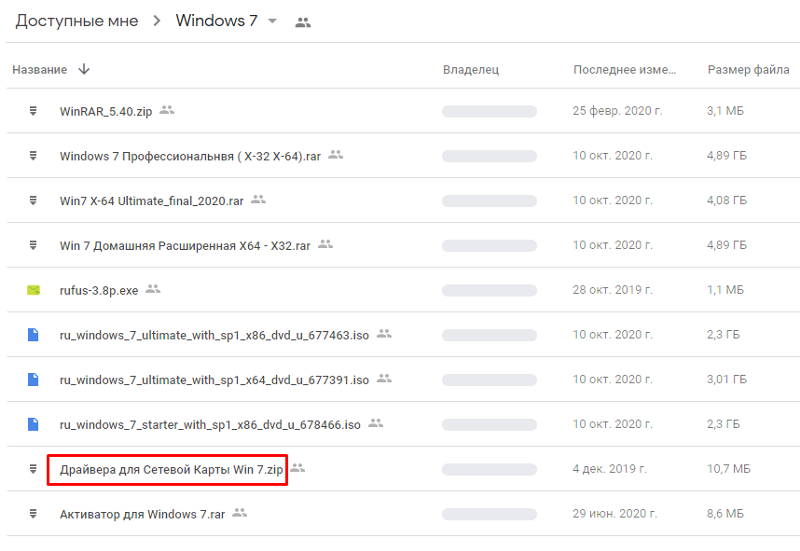Click the date 25 февр. 2020 г.
The image size is (800, 551).
coord(617,111)
